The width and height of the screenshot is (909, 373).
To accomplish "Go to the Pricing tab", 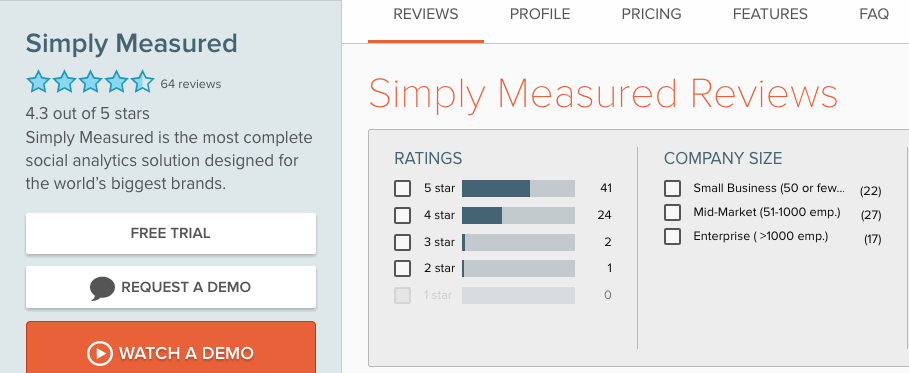I will pos(652,15).
